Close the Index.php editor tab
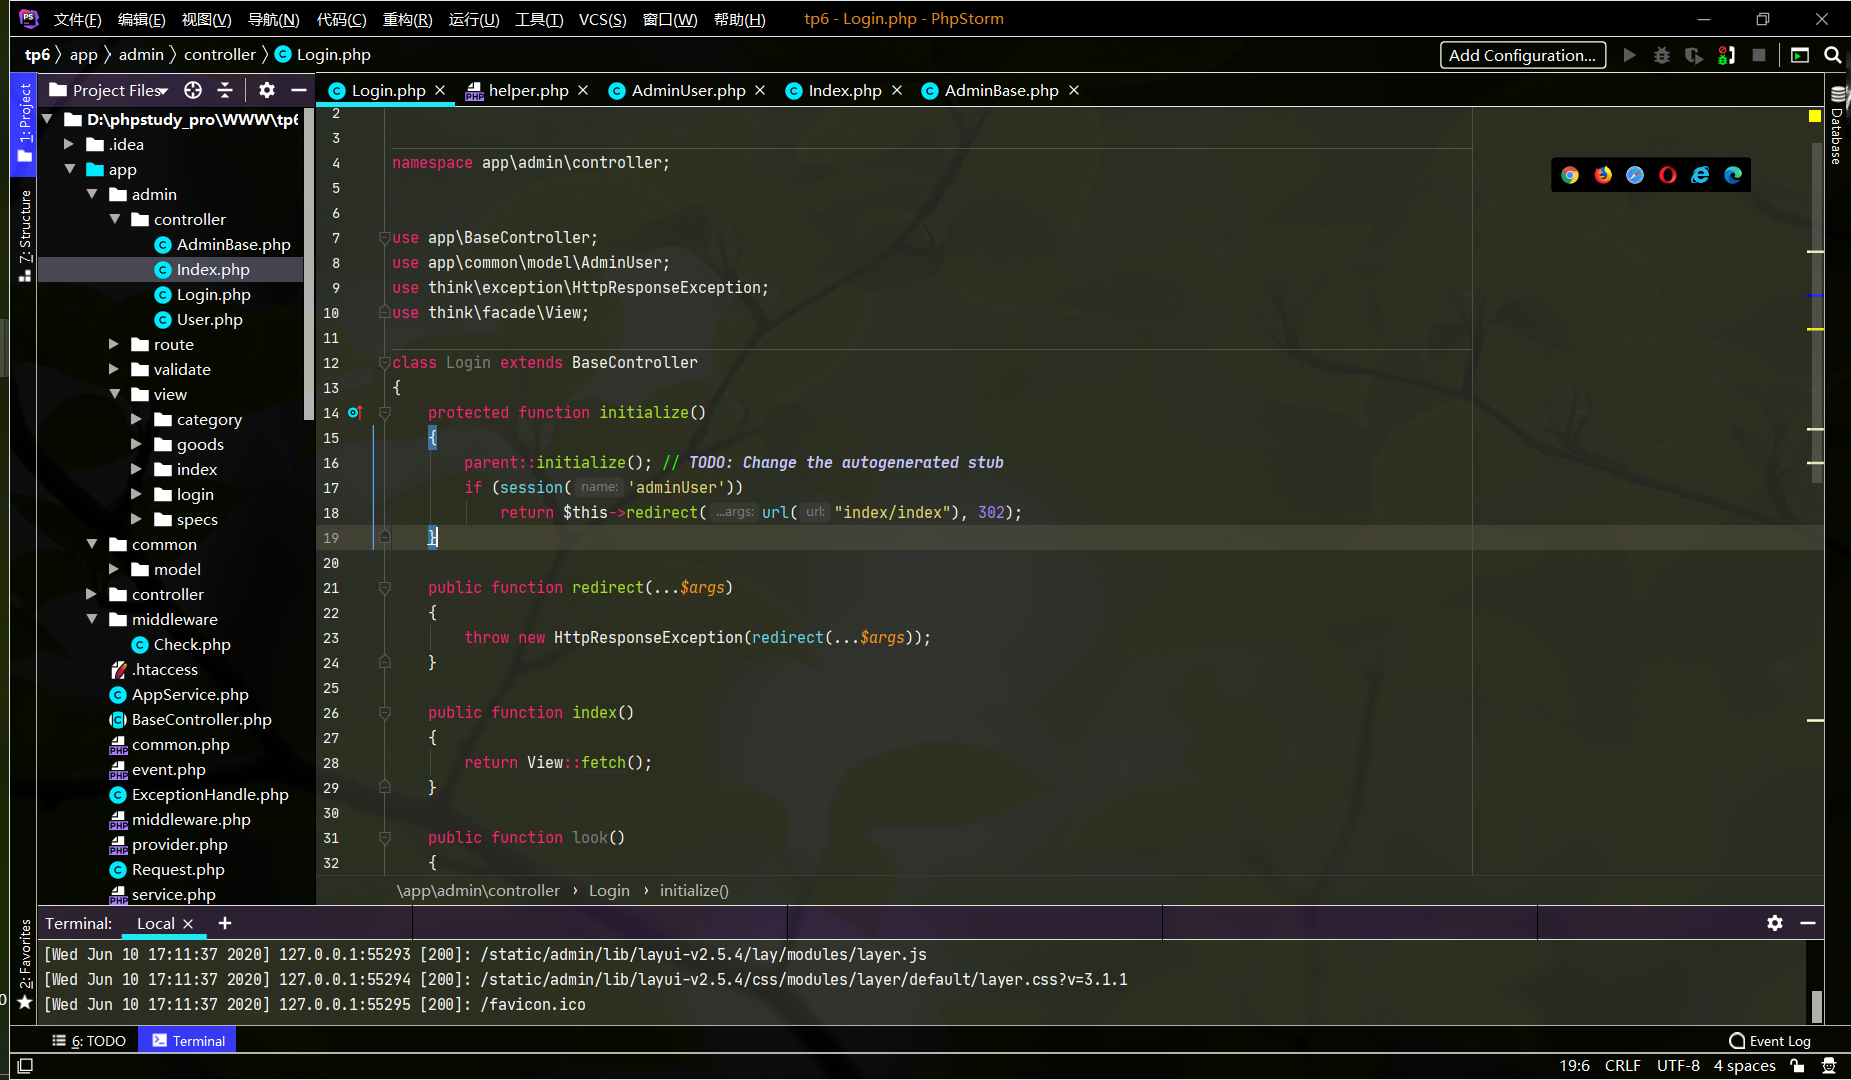The image size is (1851, 1080). (897, 90)
